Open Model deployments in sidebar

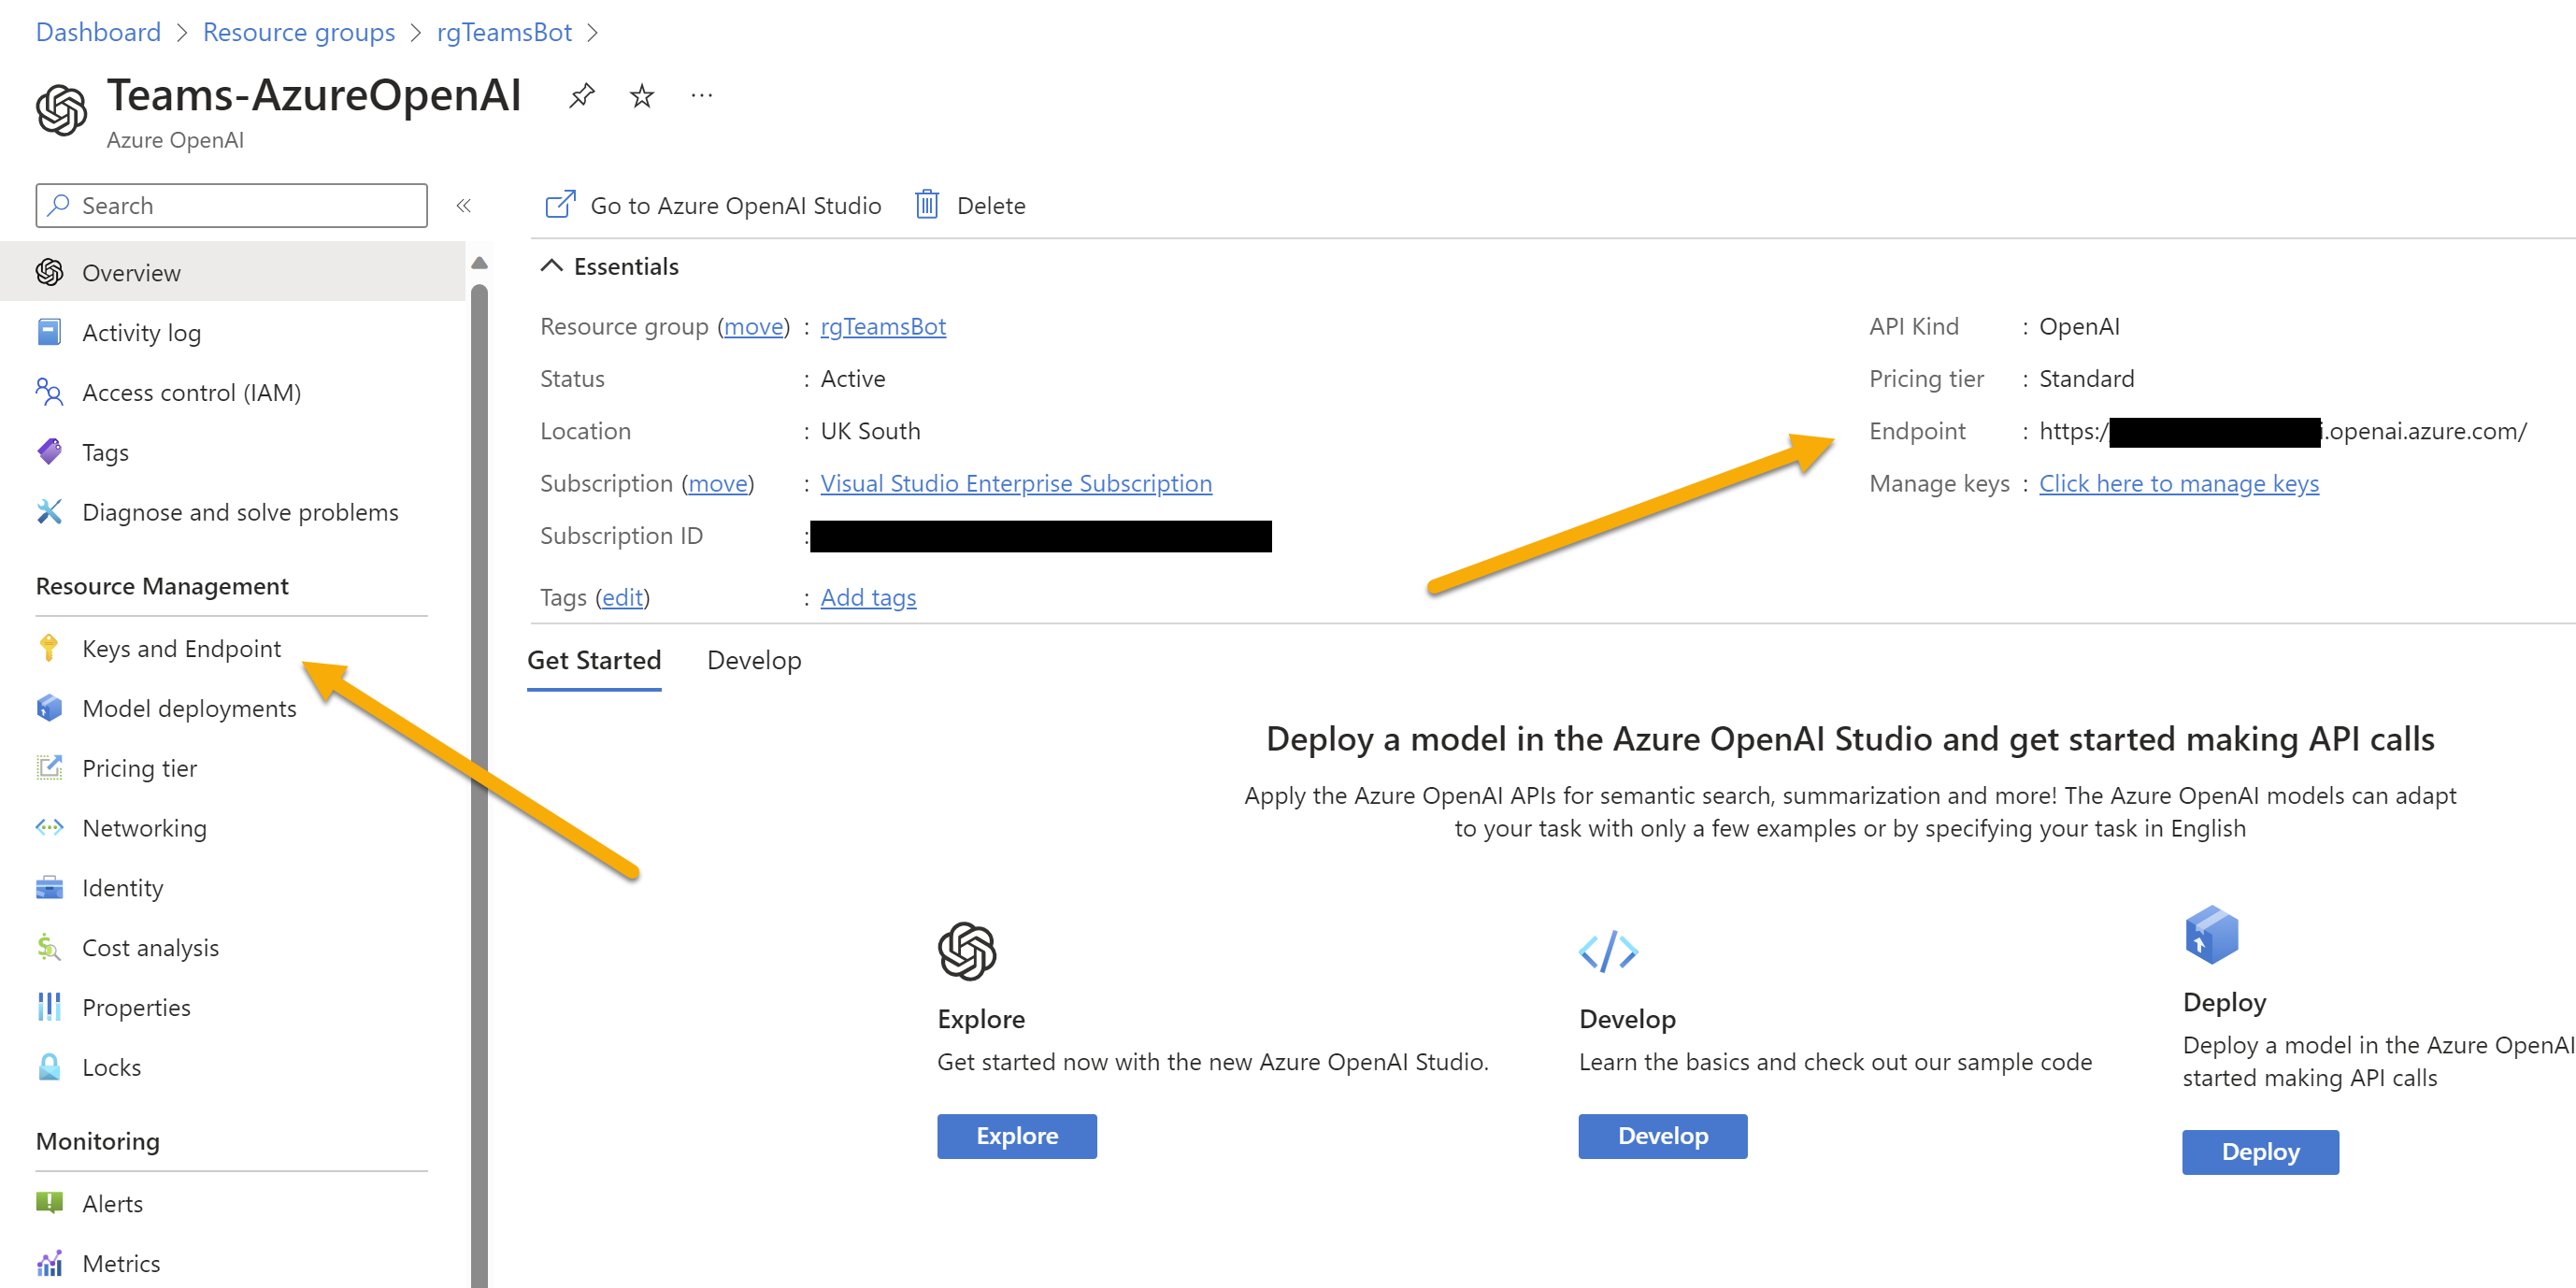tap(189, 709)
